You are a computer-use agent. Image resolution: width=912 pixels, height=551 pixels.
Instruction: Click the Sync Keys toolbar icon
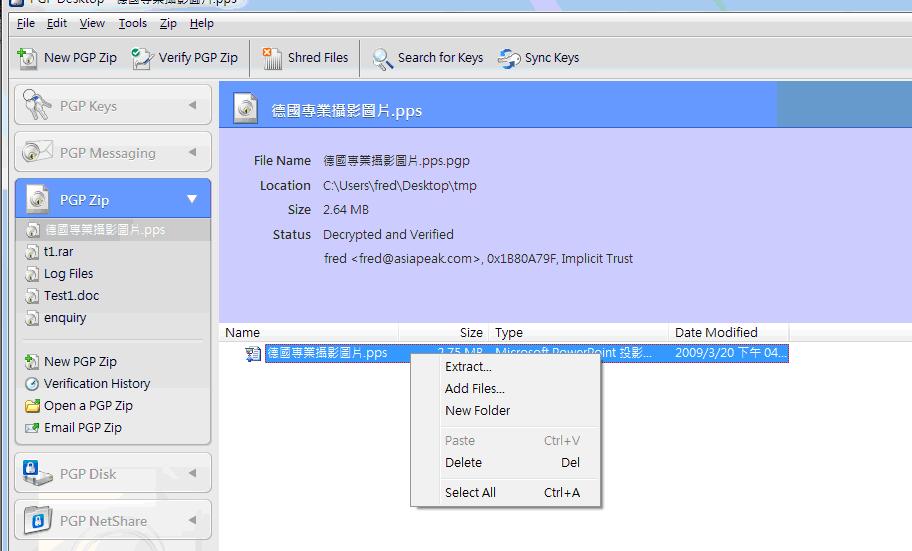tap(509, 58)
